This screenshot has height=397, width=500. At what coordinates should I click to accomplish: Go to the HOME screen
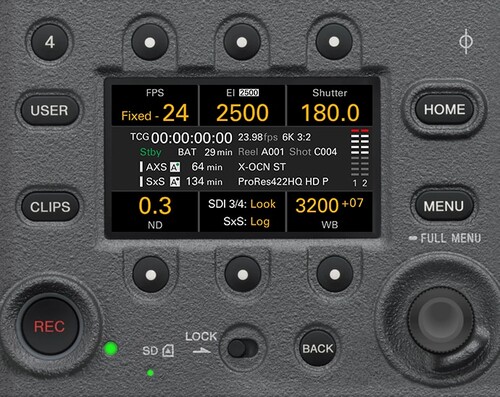444,110
